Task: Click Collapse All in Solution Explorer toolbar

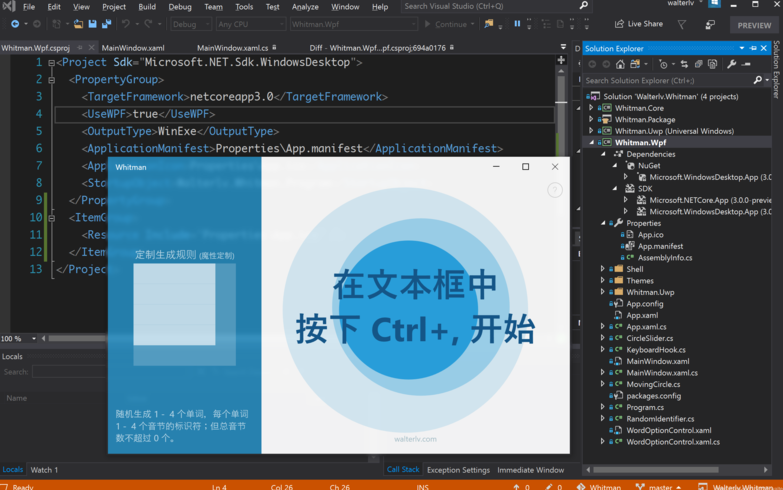Action: 698,64
